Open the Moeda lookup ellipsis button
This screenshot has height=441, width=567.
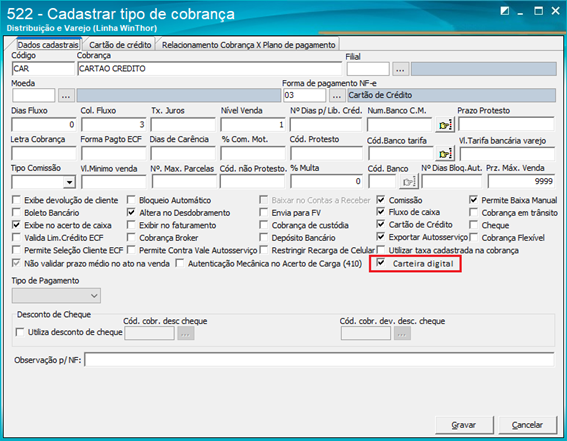[66, 96]
